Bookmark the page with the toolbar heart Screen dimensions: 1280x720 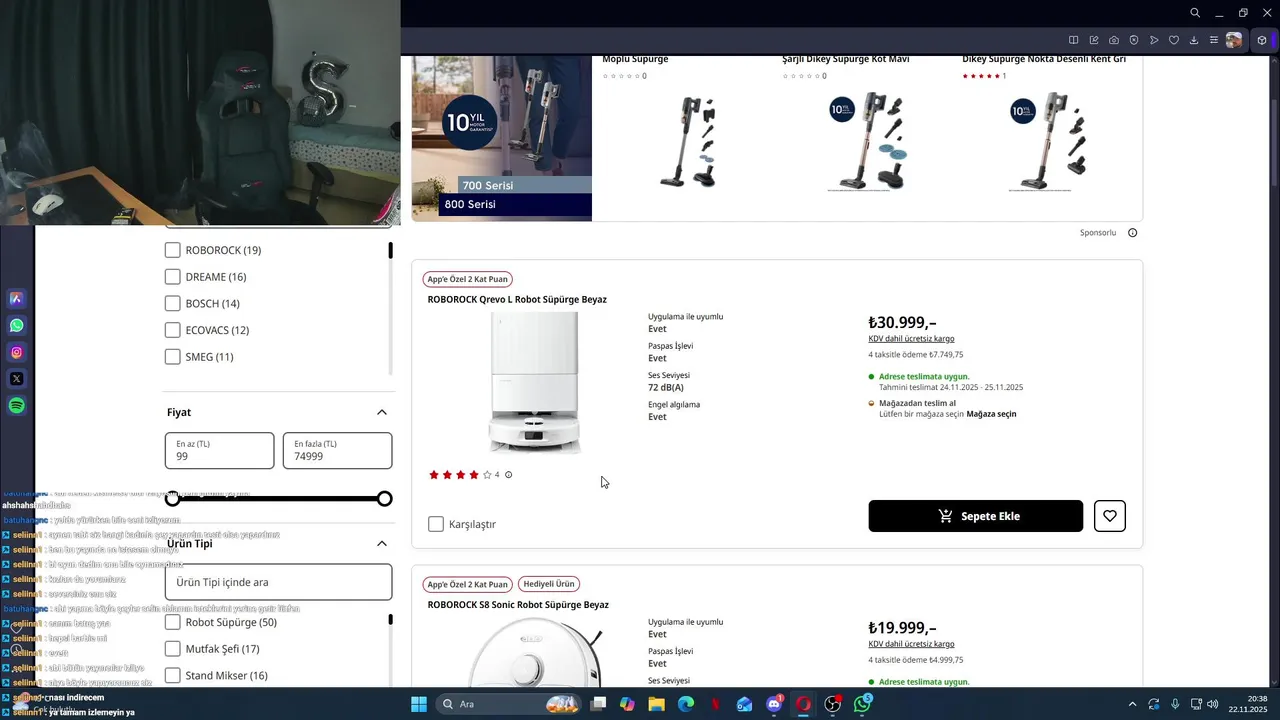coord(1174,40)
